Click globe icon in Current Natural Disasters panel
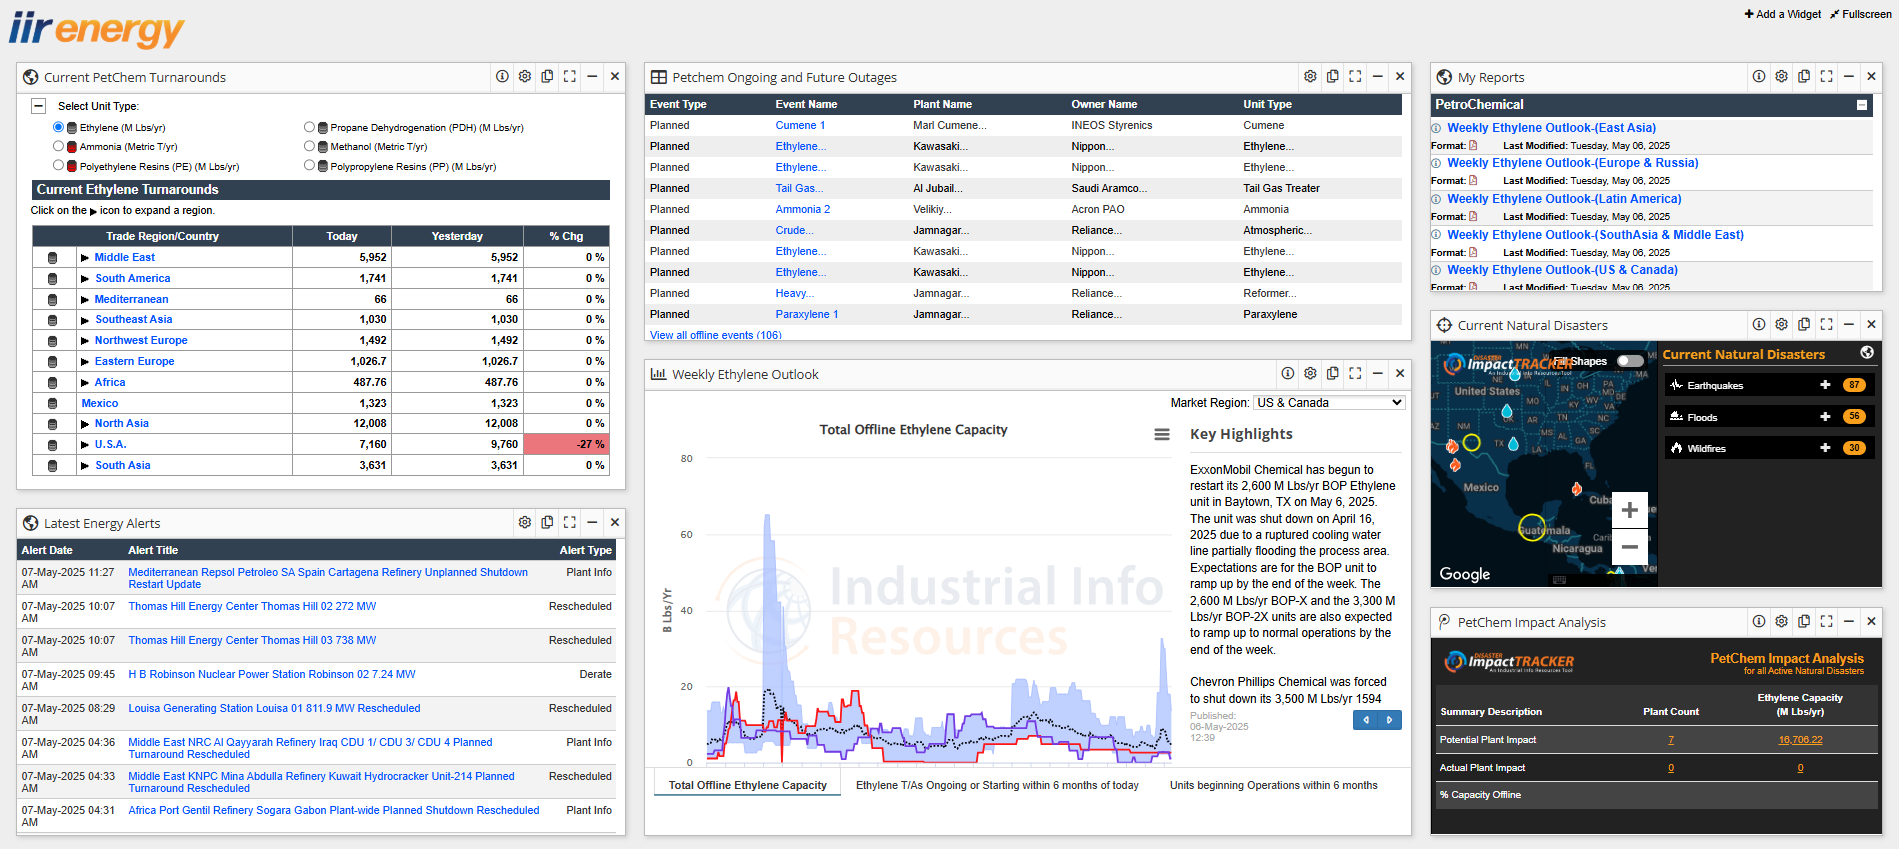This screenshot has width=1899, height=849. 1866,353
